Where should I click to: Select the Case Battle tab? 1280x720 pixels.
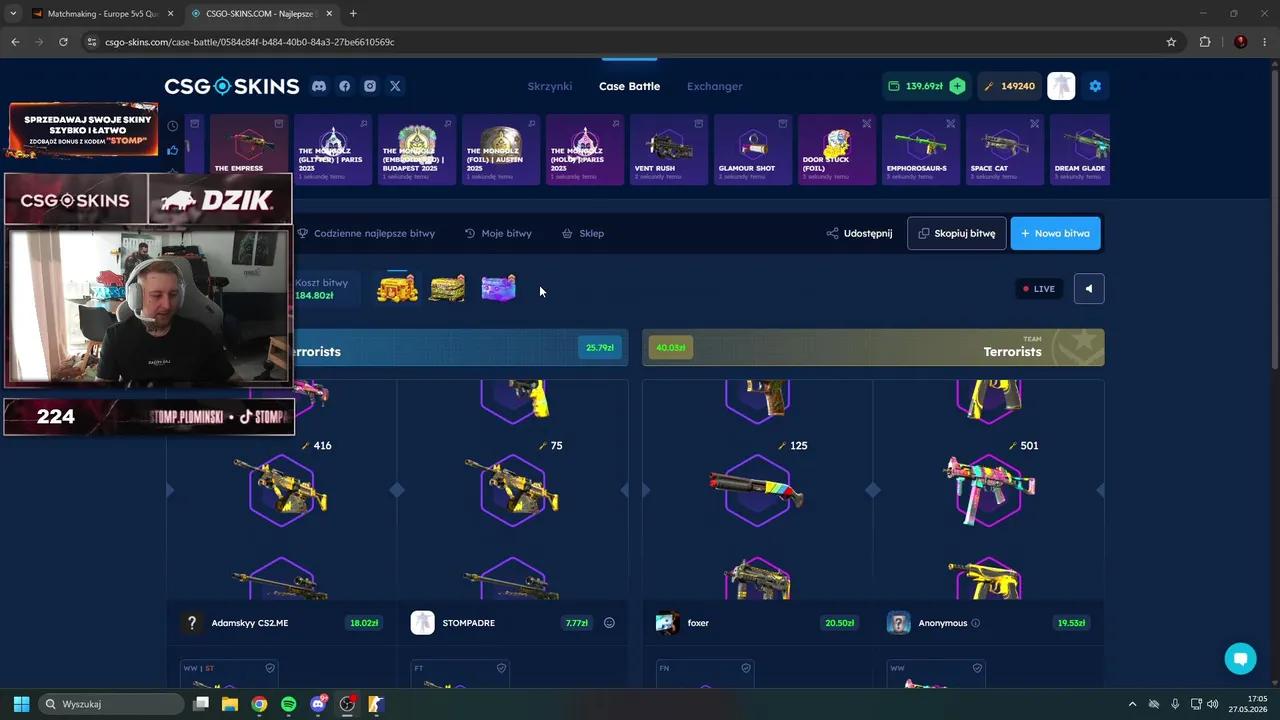[x=629, y=86]
